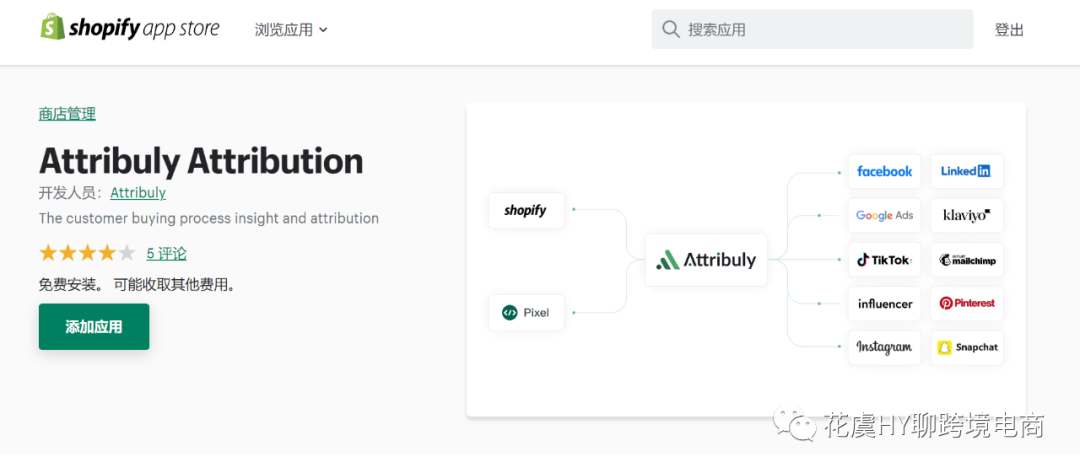Click the search magnifier icon
The width and height of the screenshot is (1080, 473).
coord(670,29)
